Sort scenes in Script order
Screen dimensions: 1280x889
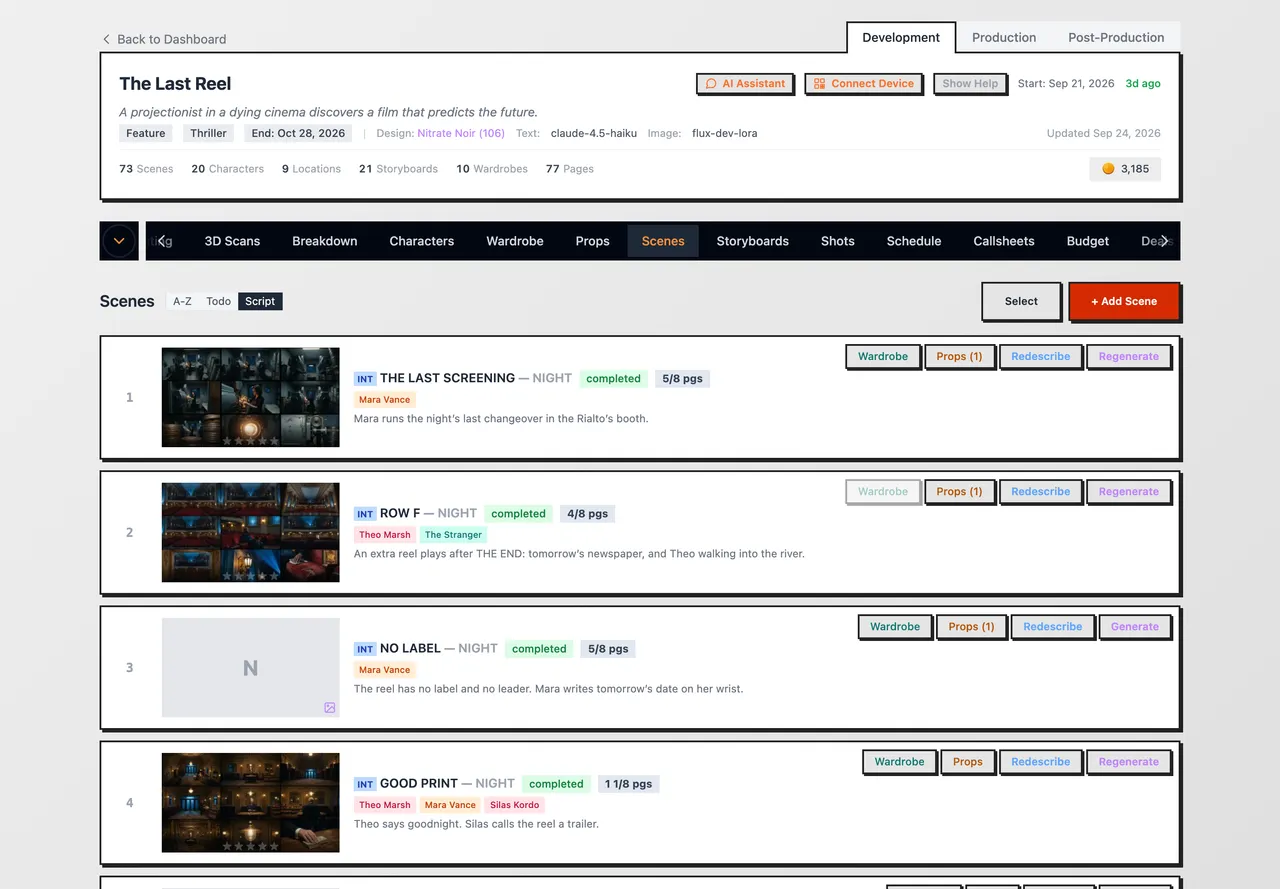[260, 301]
